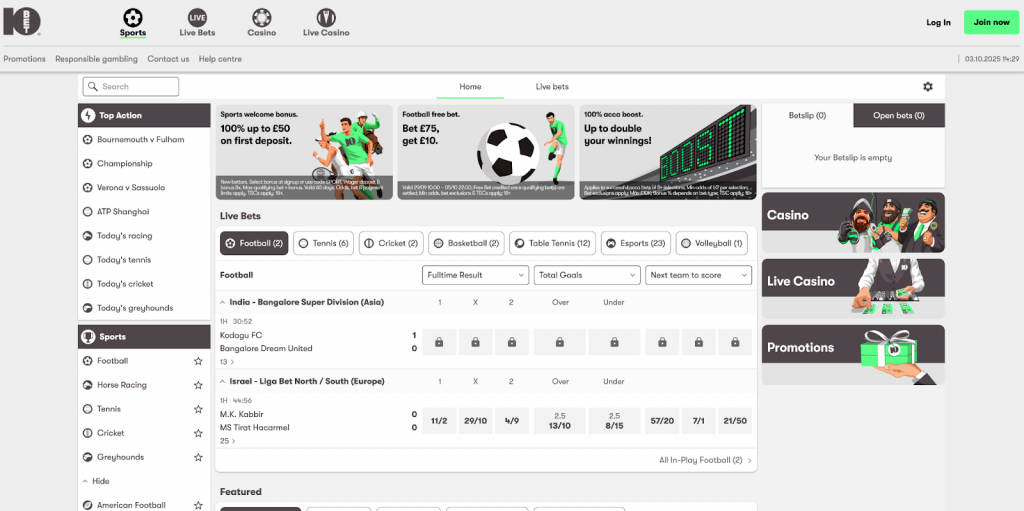This screenshot has width=1024, height=511.
Task: Switch to the Live bets tab
Action: tap(552, 86)
